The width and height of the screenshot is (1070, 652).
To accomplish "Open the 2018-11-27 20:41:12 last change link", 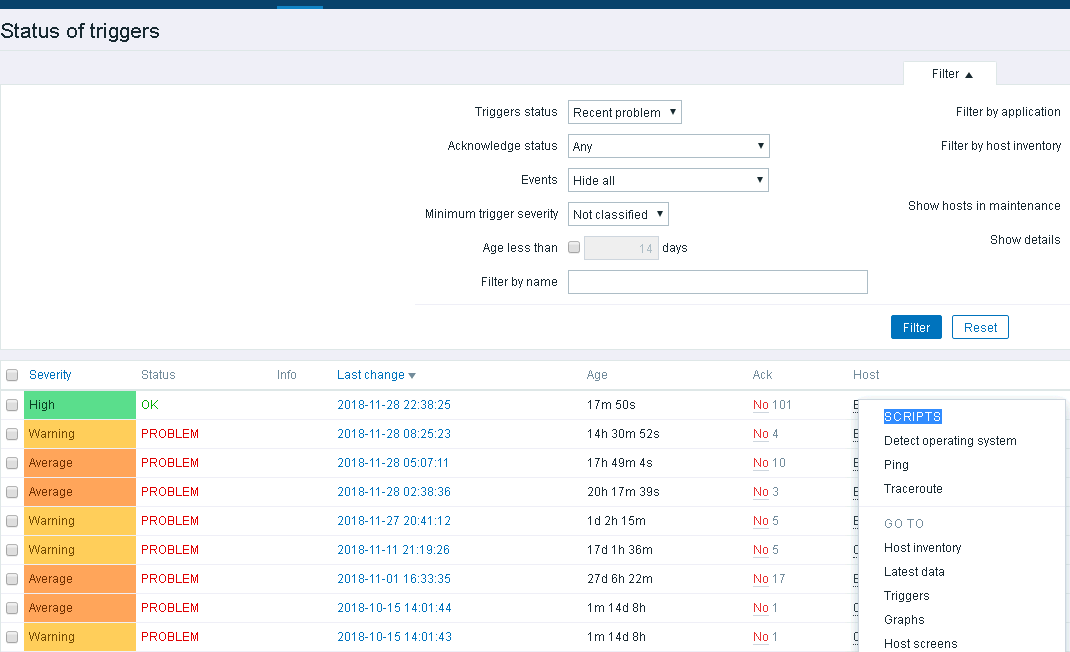I will click(x=394, y=521).
